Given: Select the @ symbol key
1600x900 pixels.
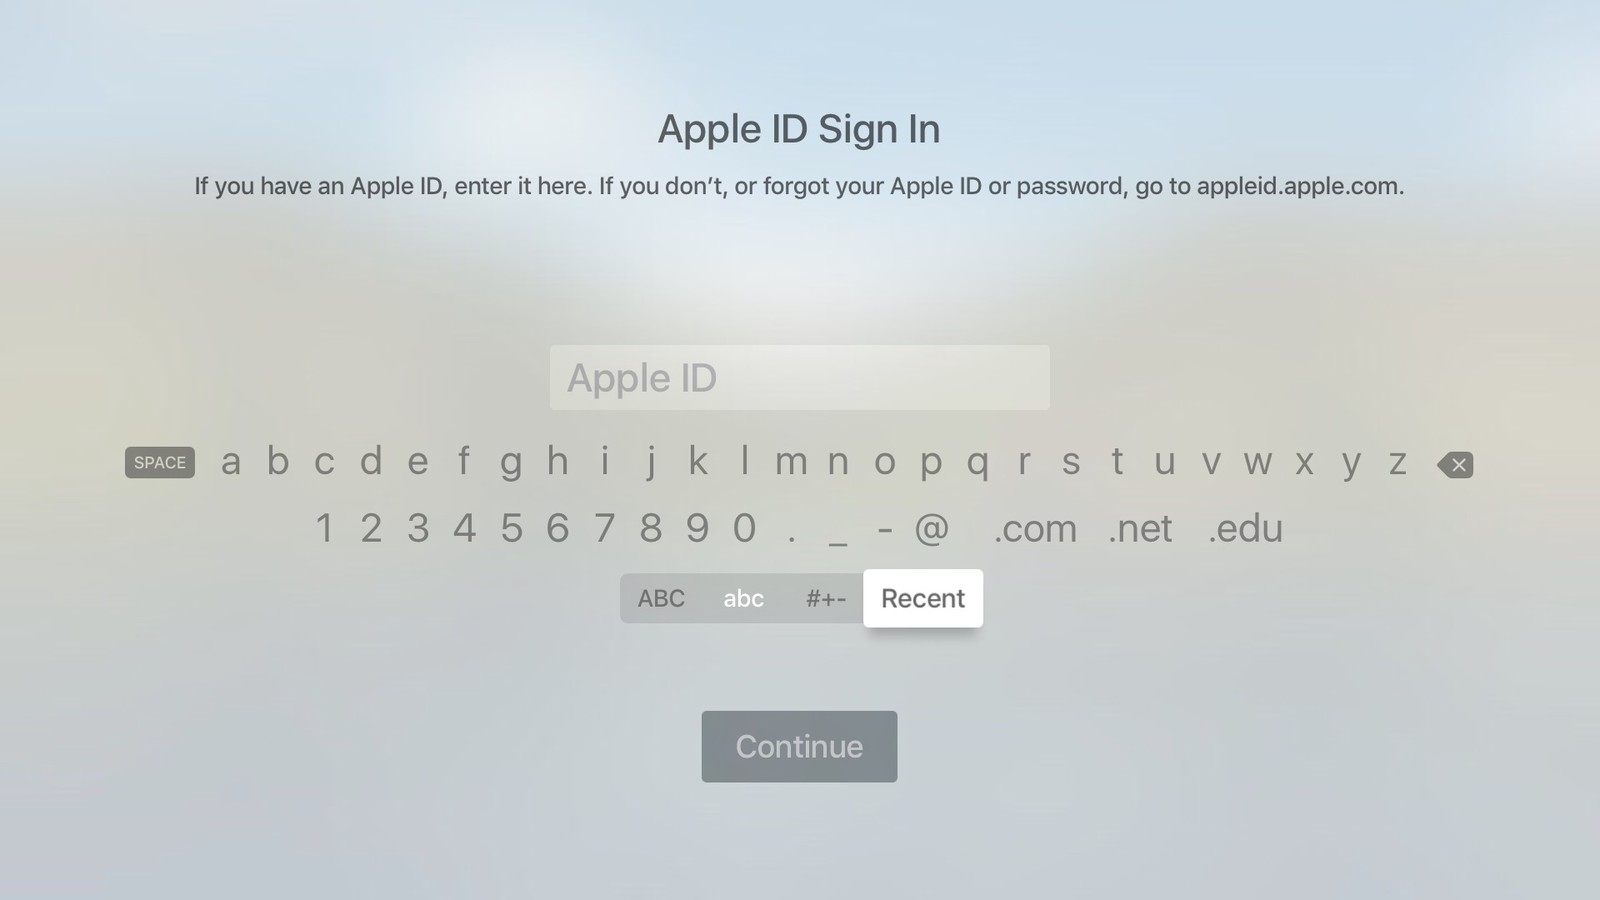Looking at the screenshot, I should [x=931, y=528].
